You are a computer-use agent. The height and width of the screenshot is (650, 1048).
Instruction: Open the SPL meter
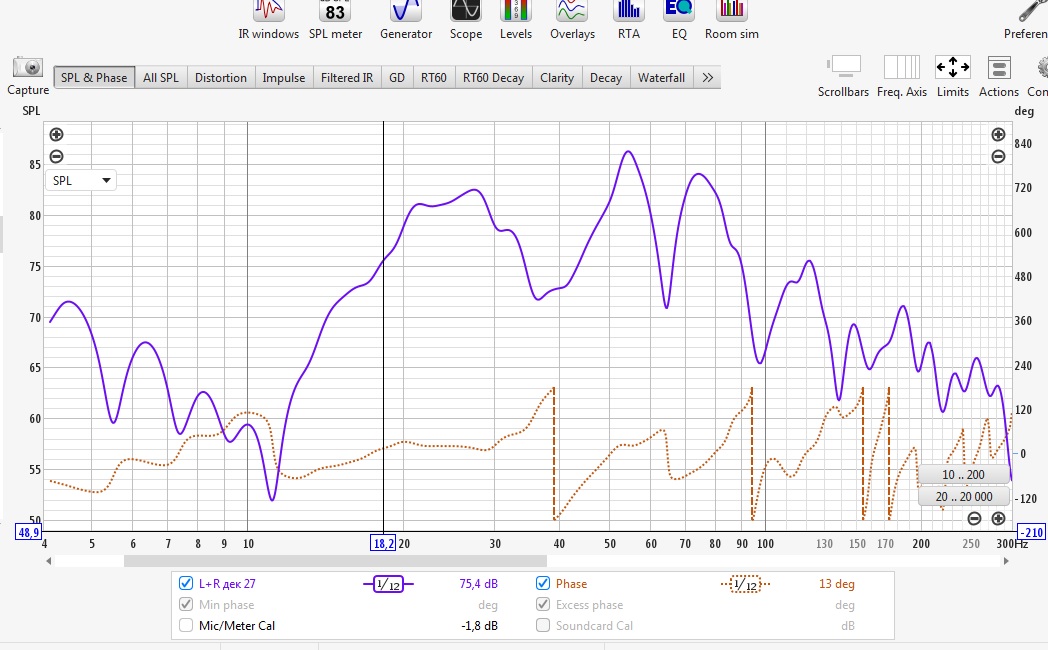pyautogui.click(x=335, y=20)
